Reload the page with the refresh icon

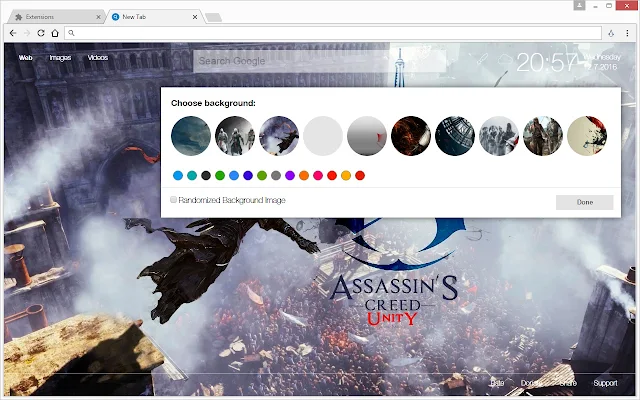click(x=41, y=33)
